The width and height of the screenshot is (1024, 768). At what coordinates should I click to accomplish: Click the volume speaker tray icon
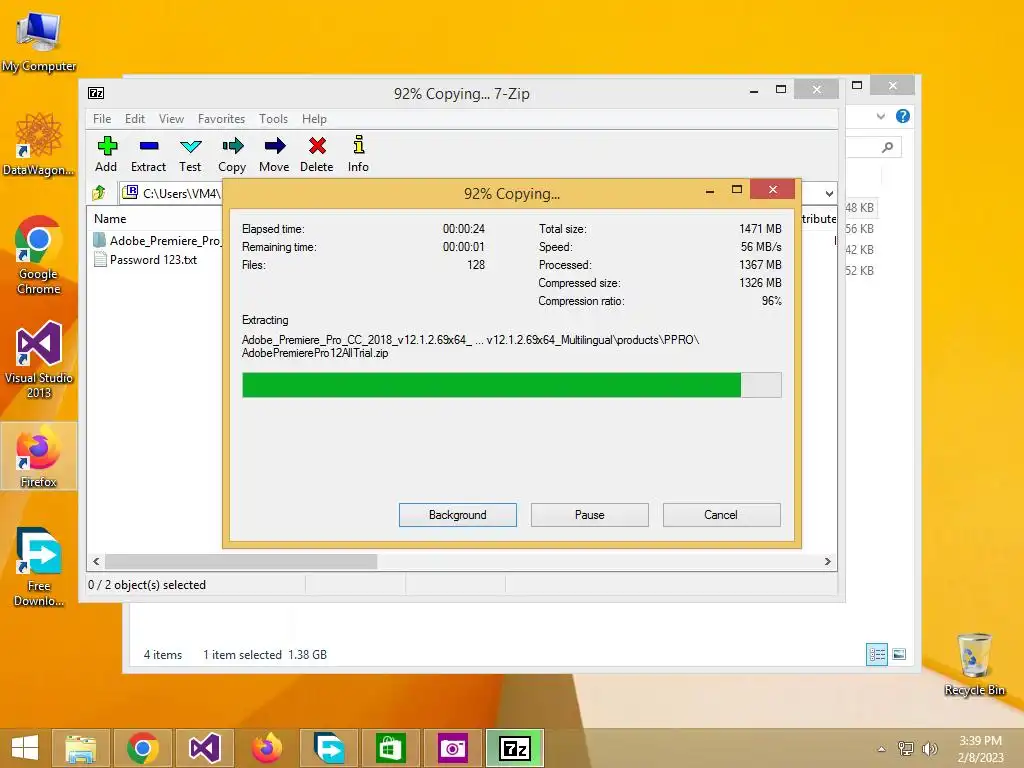click(x=929, y=749)
